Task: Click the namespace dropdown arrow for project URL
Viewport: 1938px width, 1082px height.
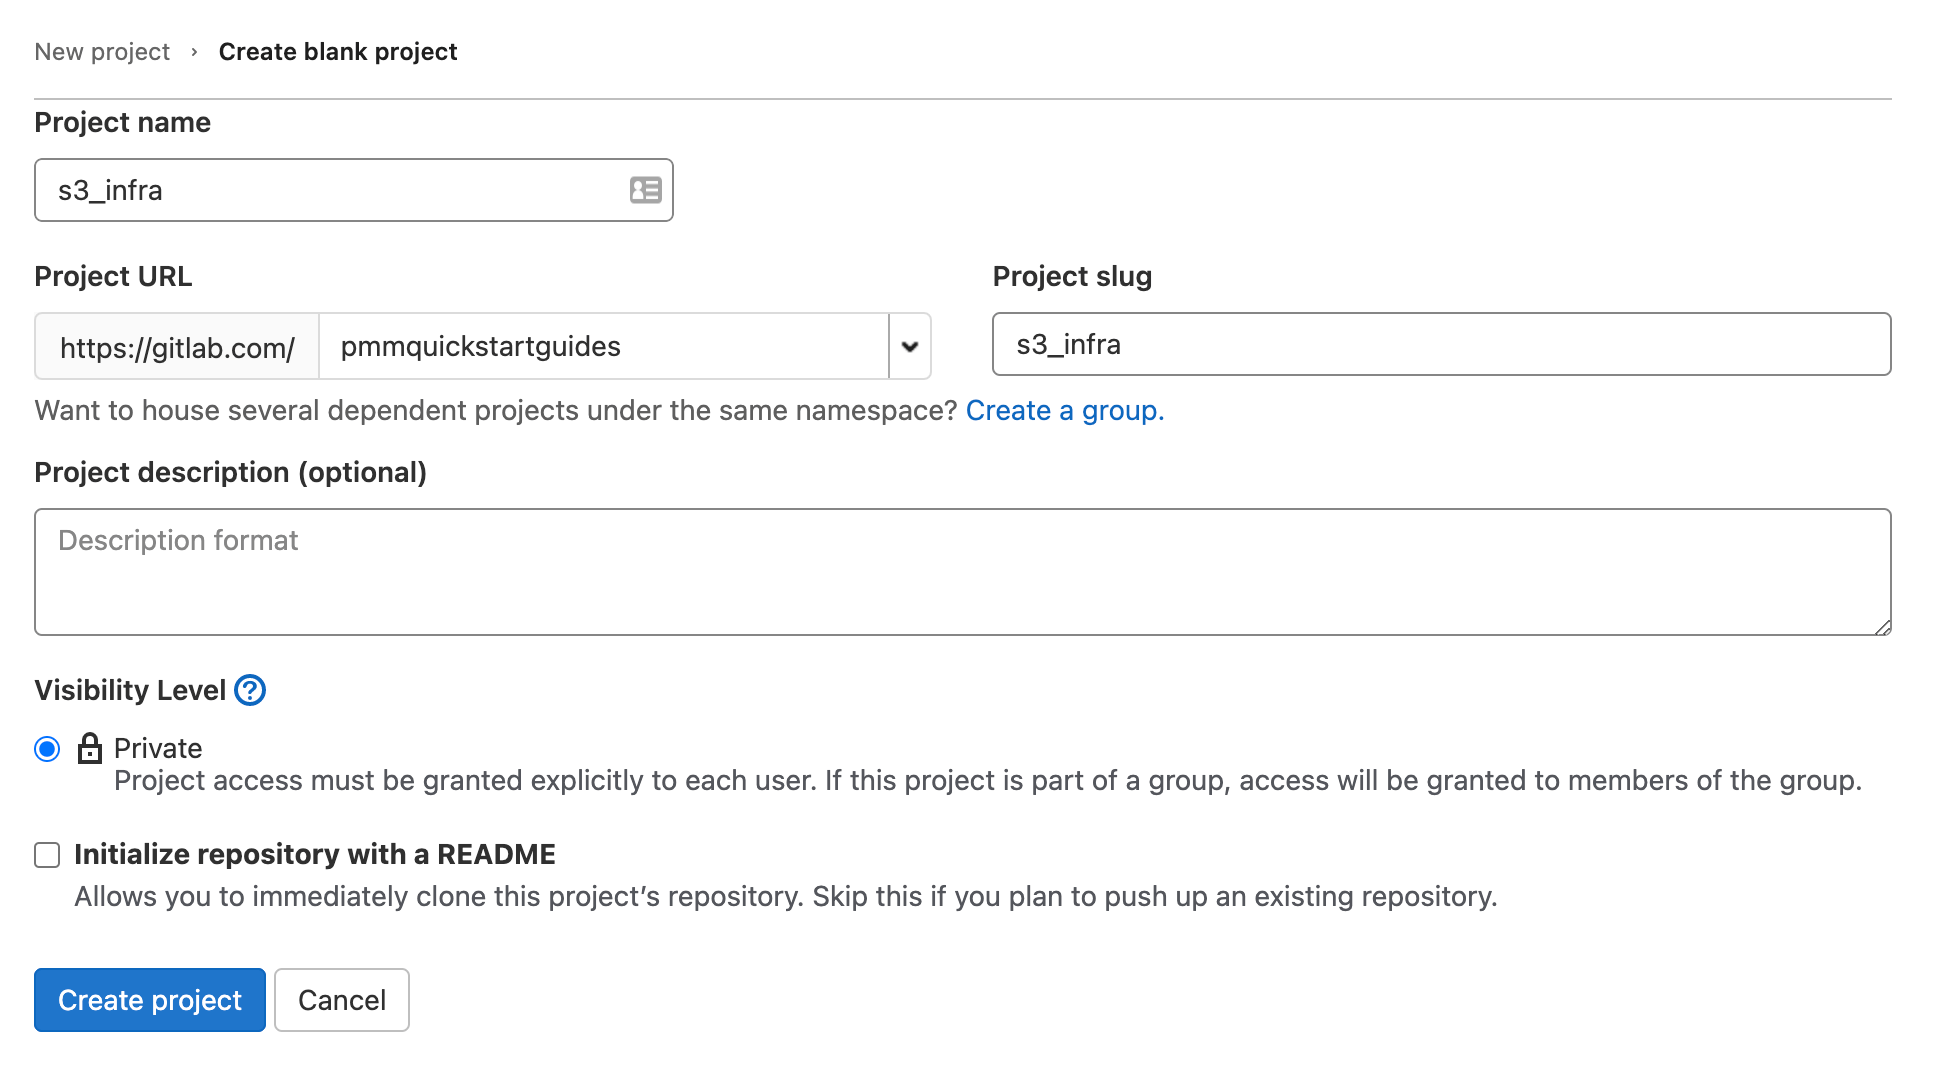Action: pos(910,345)
